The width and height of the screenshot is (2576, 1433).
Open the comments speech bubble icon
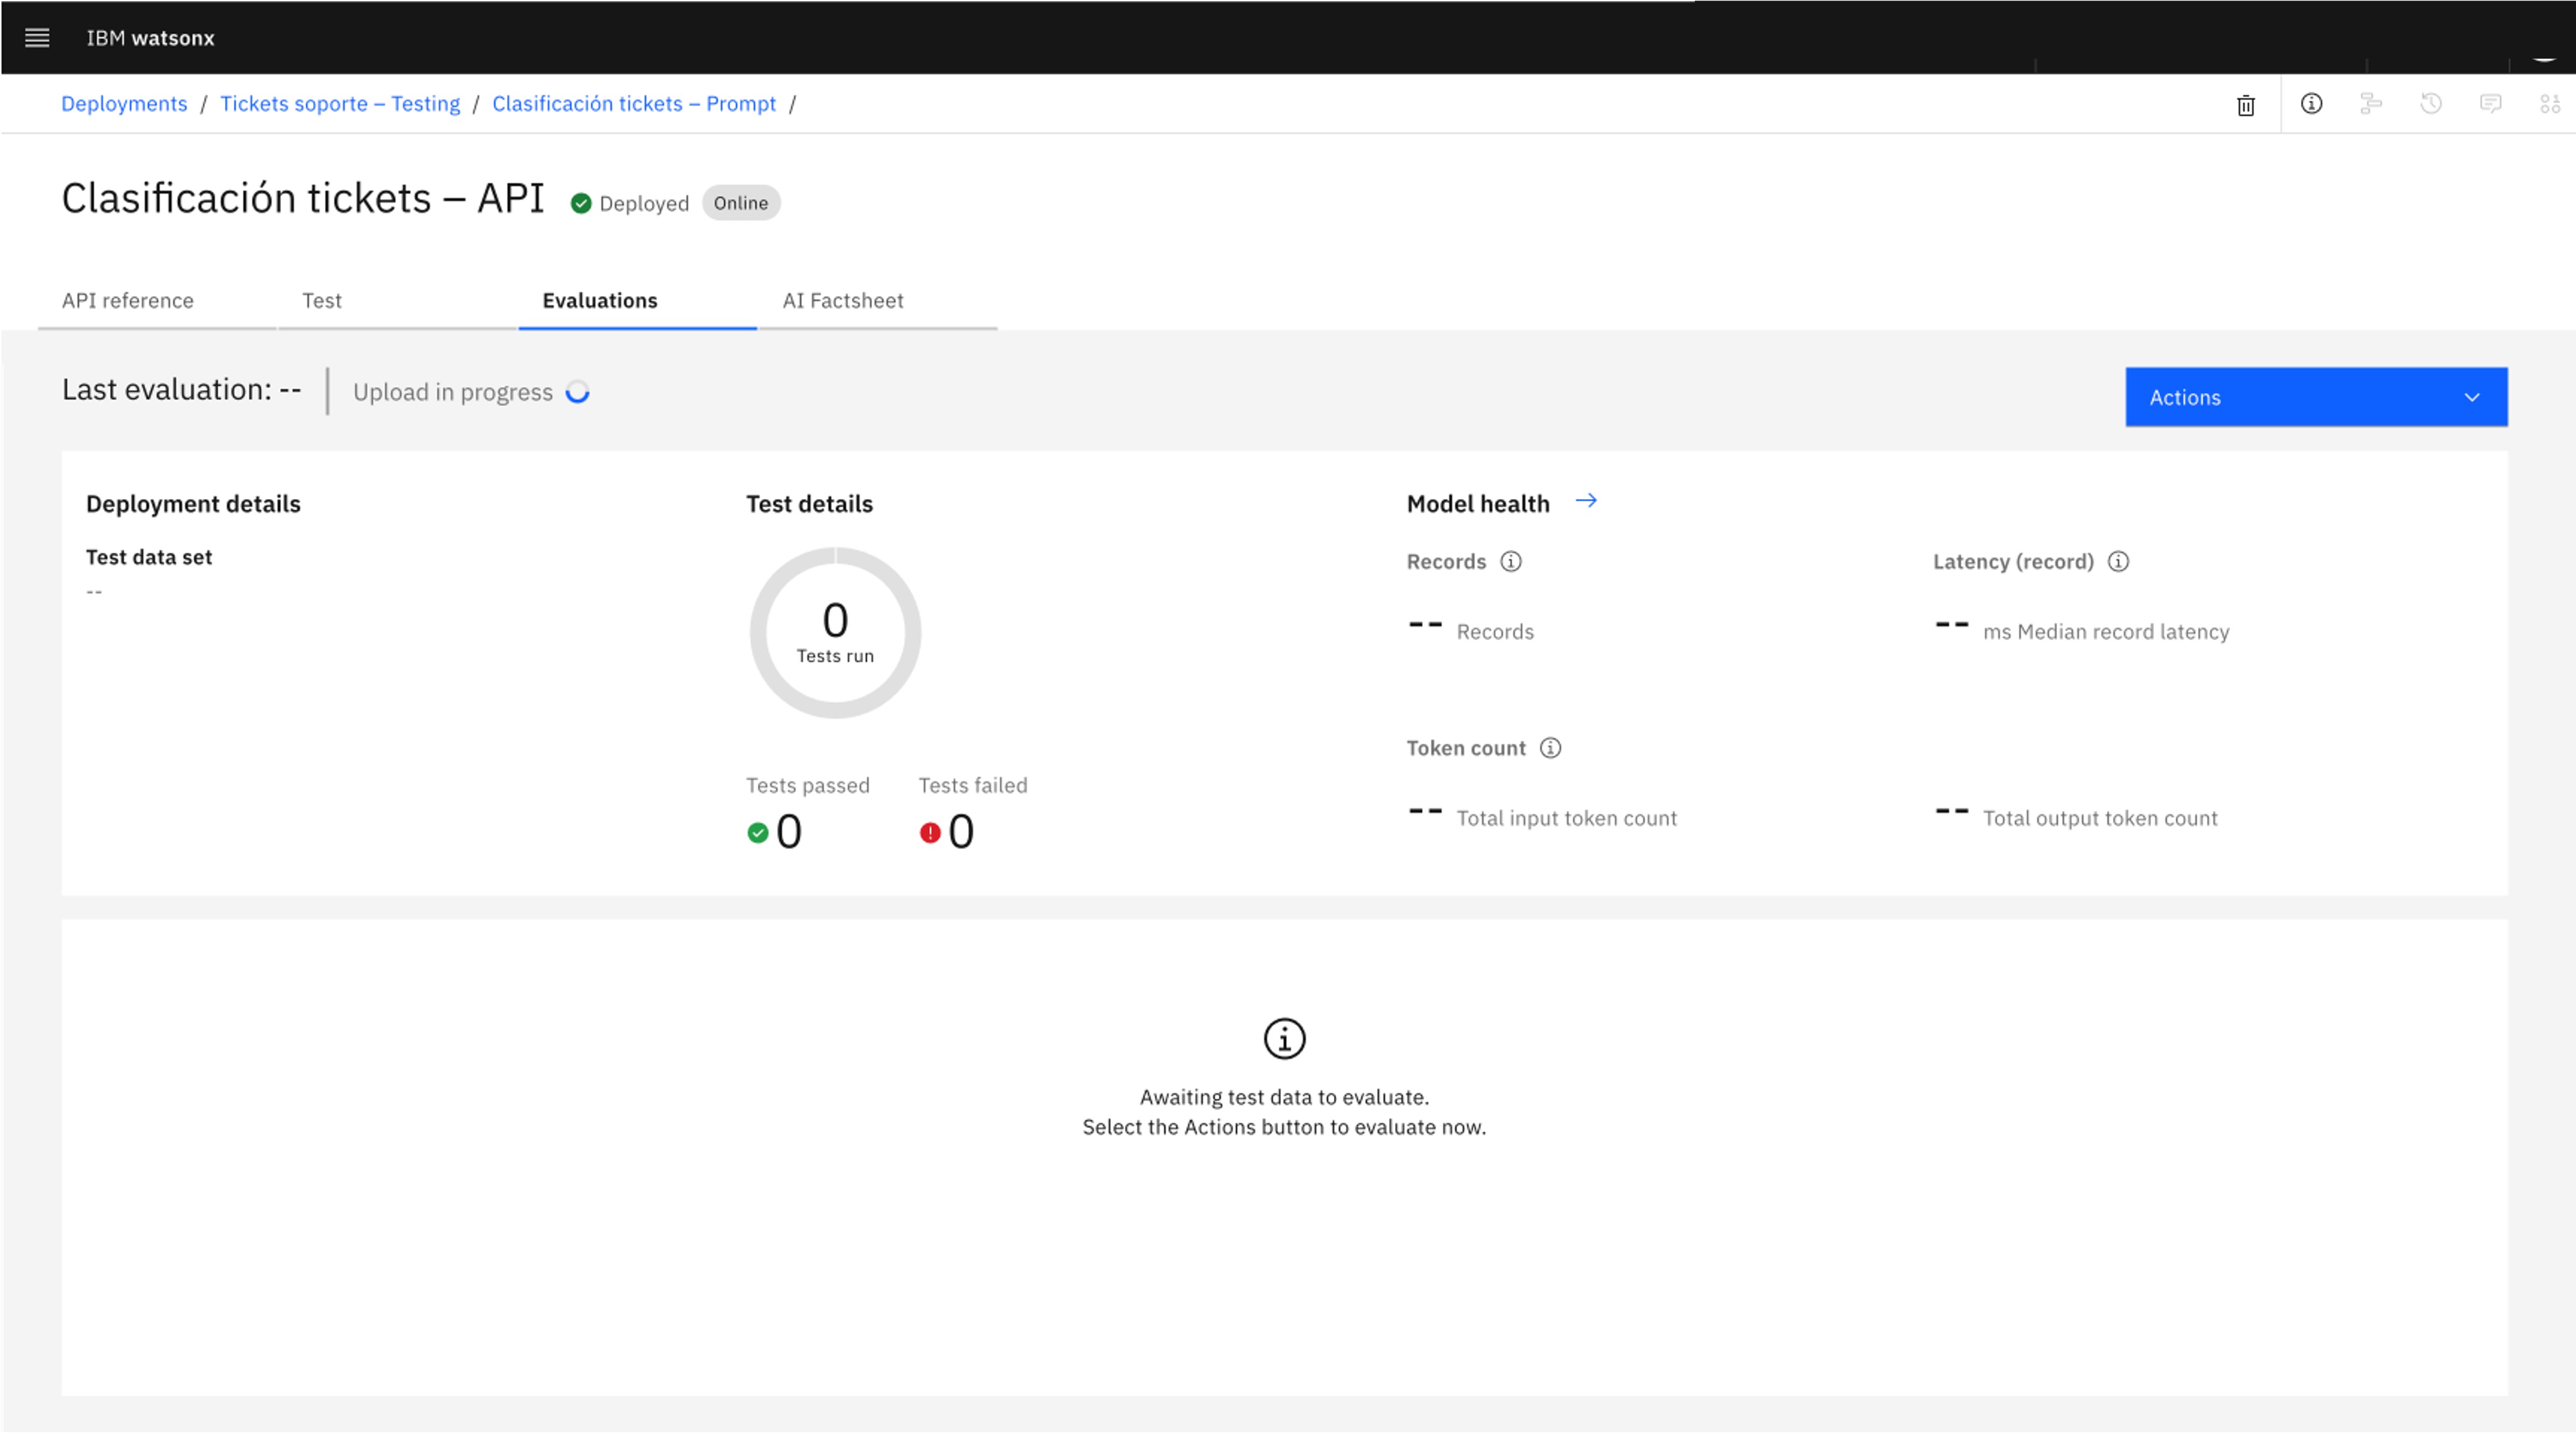pos(2491,104)
